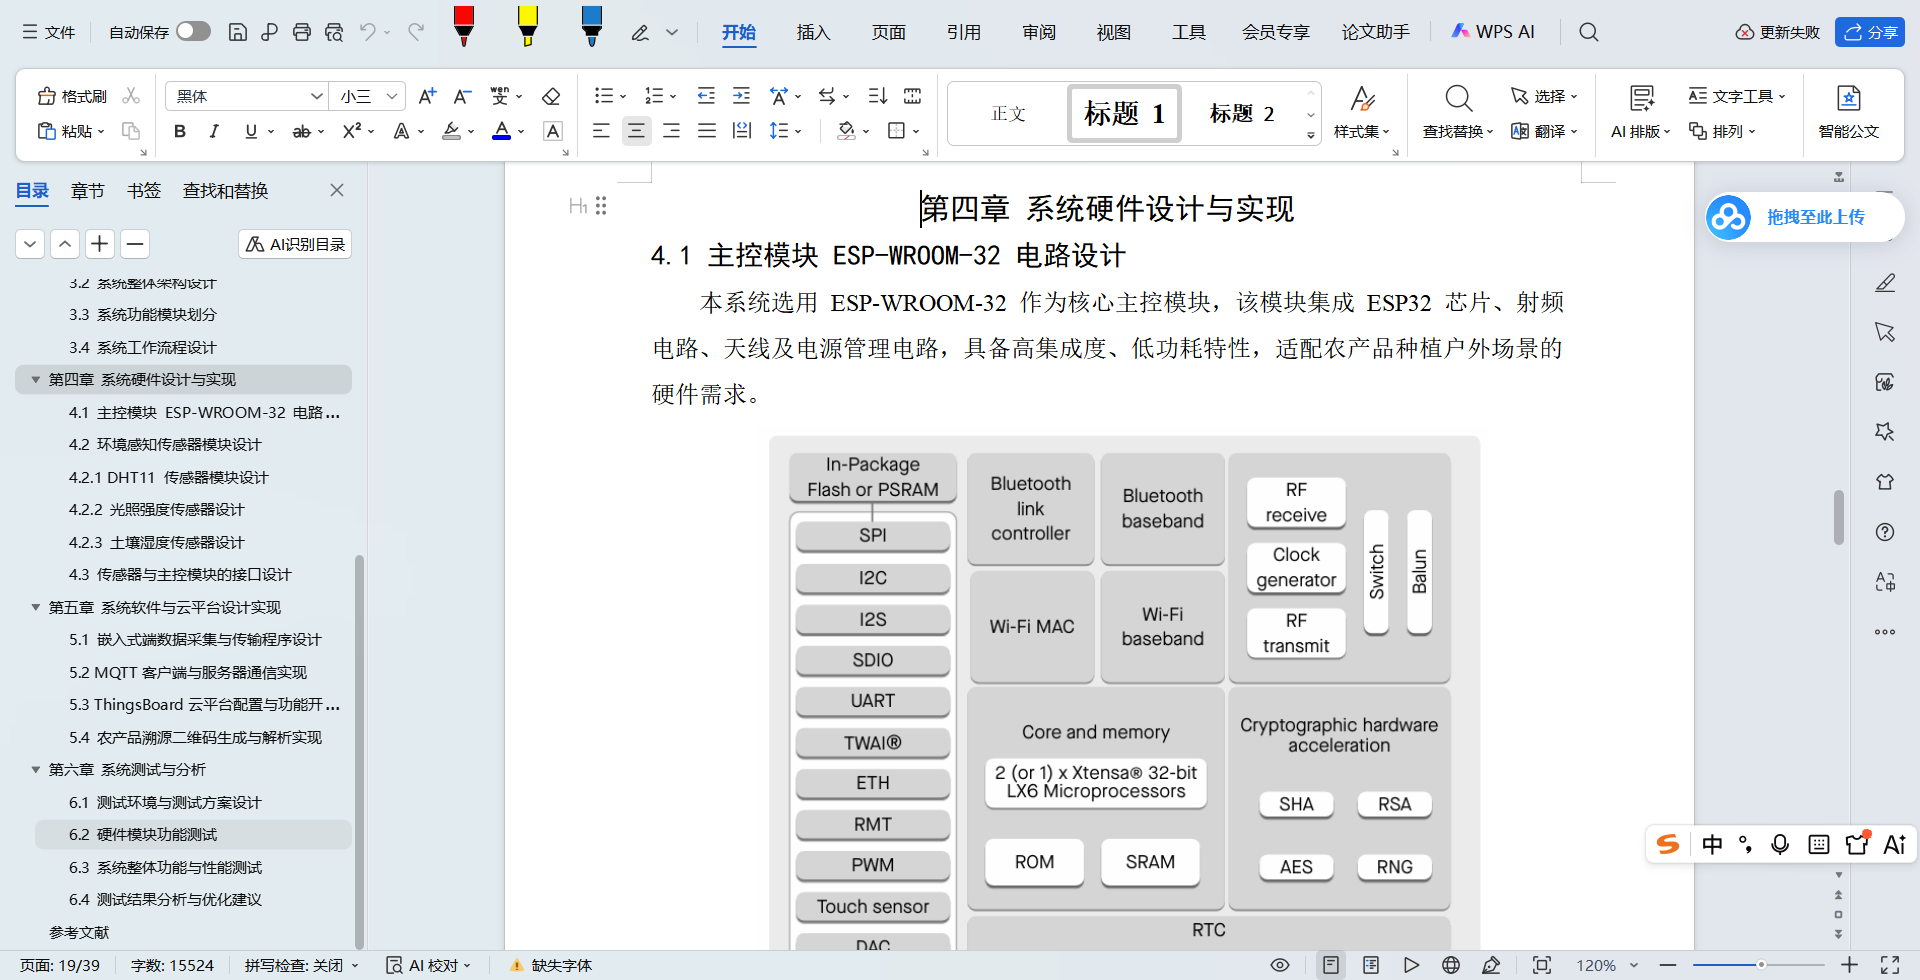This screenshot has height=980, width=1920.
Task: Click the document vertical scrollbar thumb
Action: (1838, 517)
